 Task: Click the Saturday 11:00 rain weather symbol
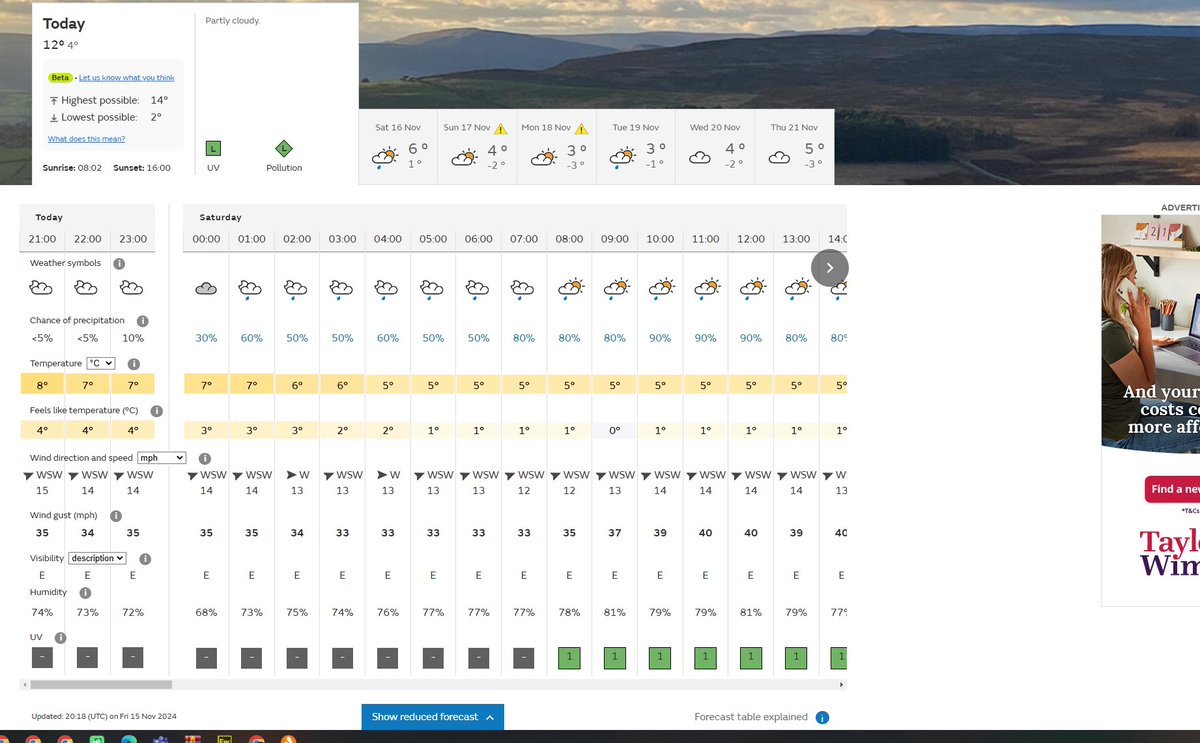pyautogui.click(x=707, y=289)
